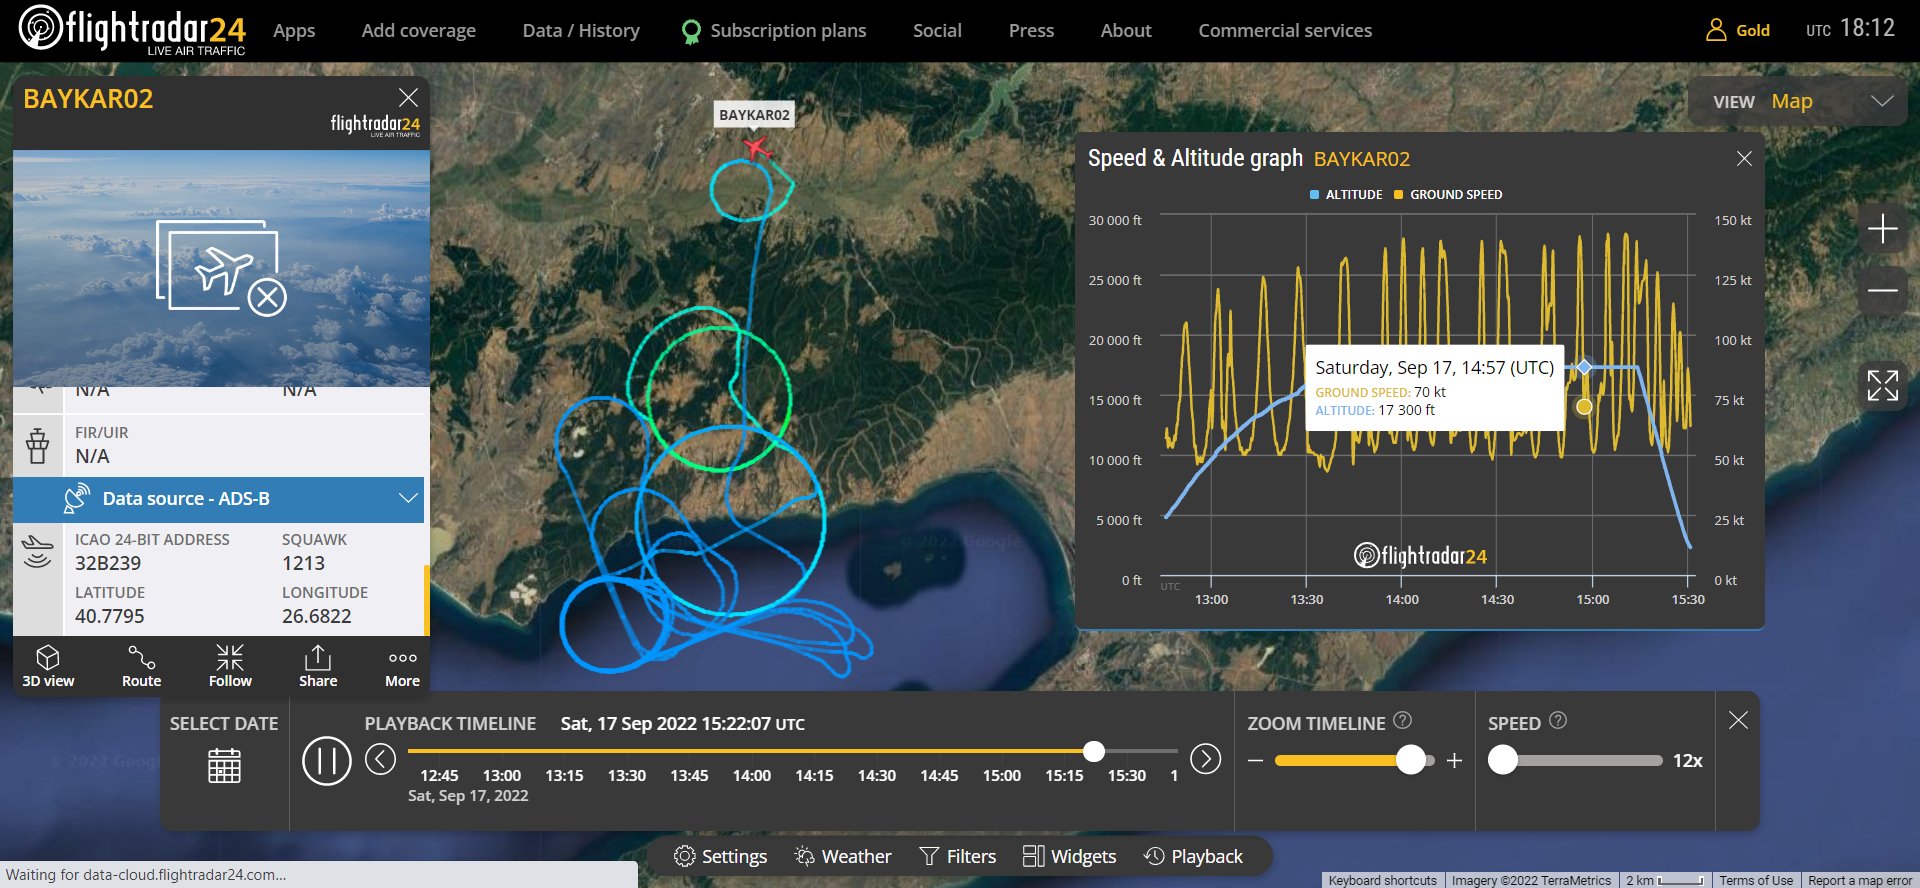Screen dimensions: 1920x888
Task: Click ICAO address value 32B239
Action: pyautogui.click(x=108, y=563)
